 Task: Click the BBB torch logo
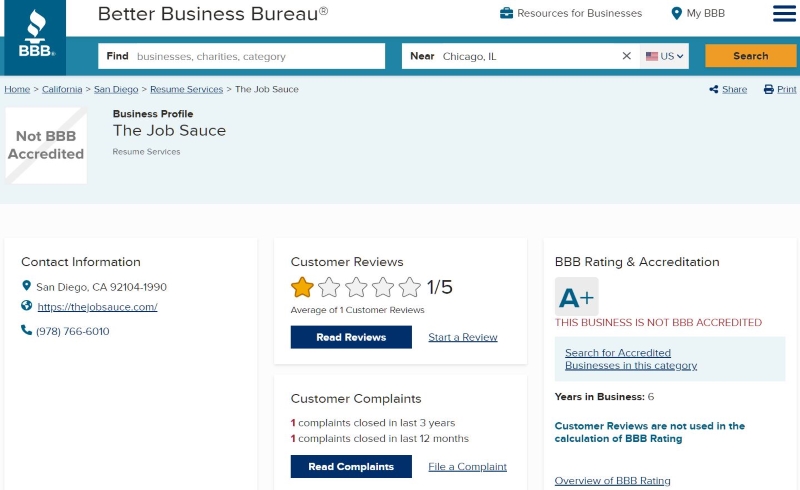35,37
